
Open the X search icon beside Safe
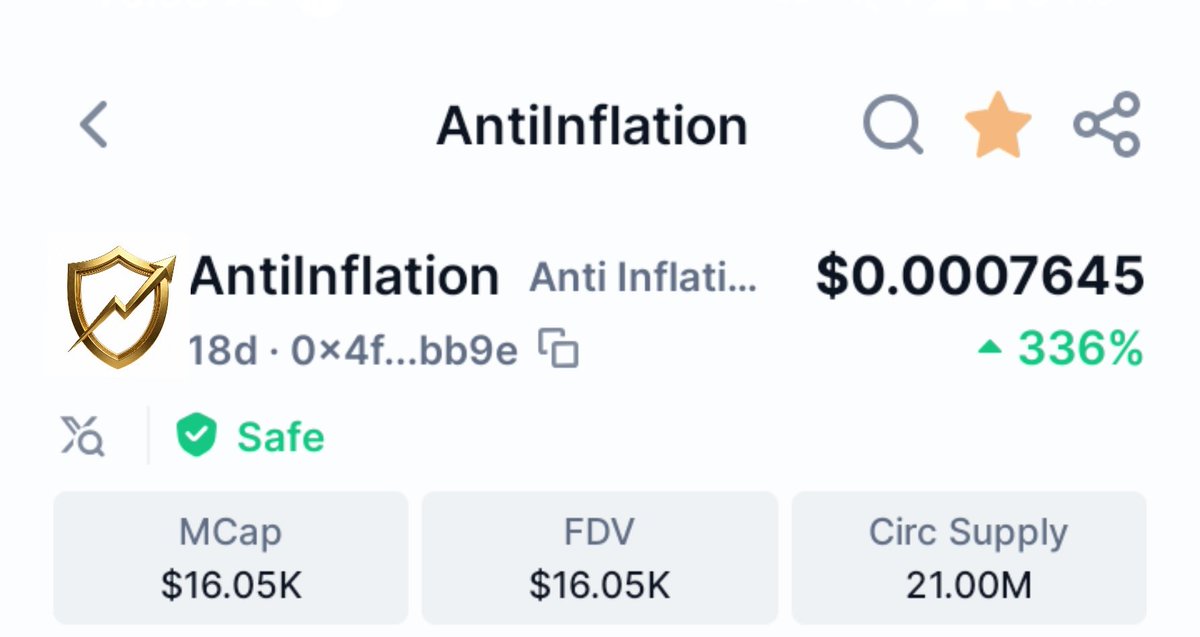coord(82,437)
